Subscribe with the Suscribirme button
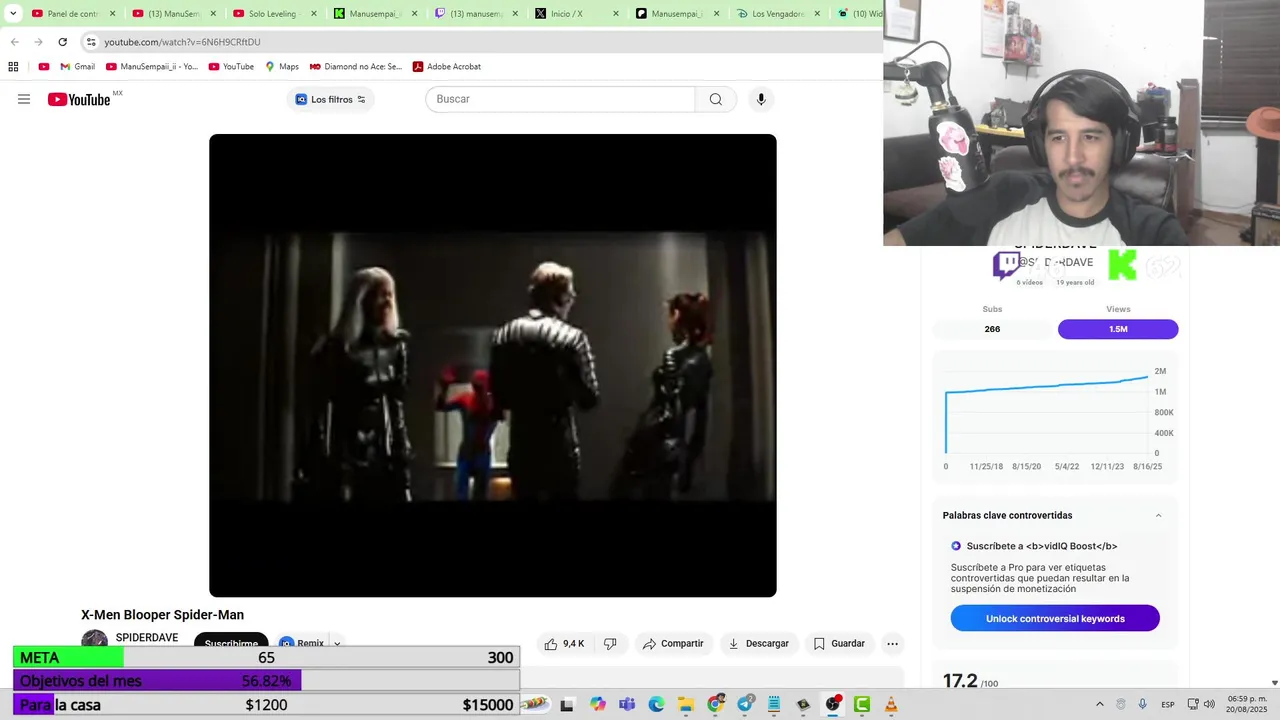This screenshot has width=1280, height=720. coord(231,643)
